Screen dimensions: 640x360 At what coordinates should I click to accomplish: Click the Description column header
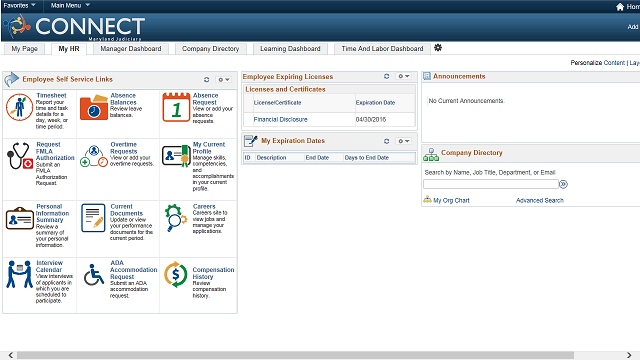point(271,158)
